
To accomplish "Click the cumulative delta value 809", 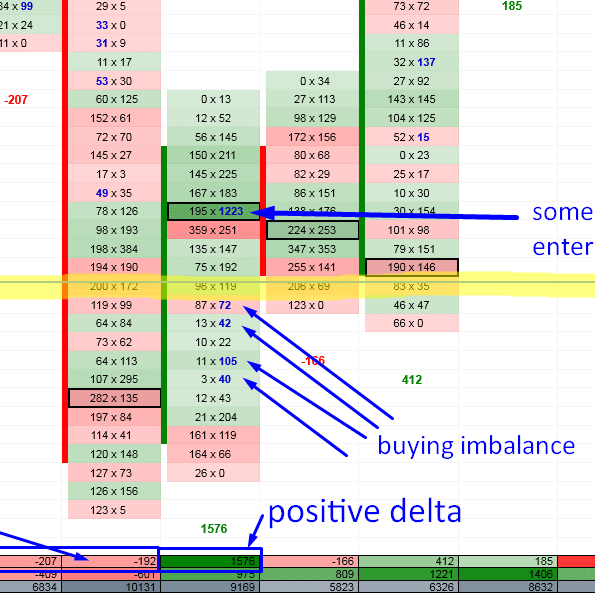I will [309, 573].
